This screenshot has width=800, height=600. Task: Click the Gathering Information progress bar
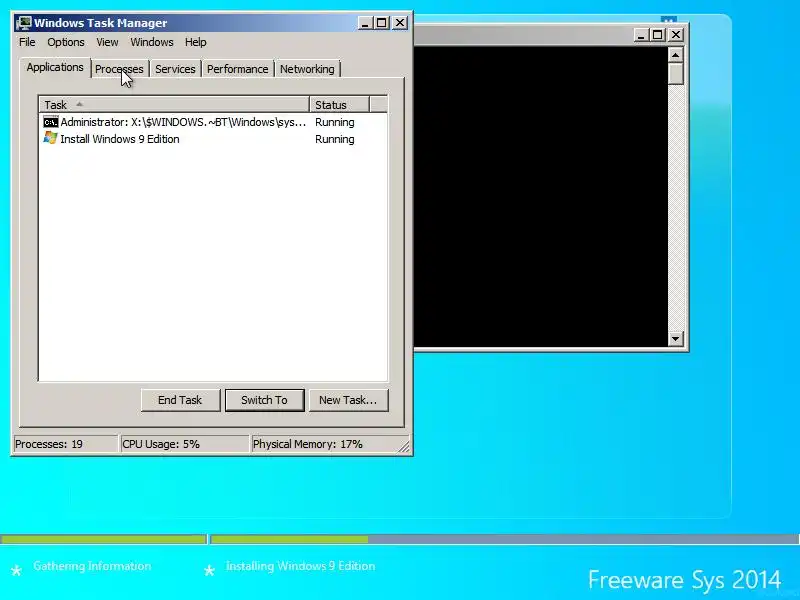tap(103, 539)
